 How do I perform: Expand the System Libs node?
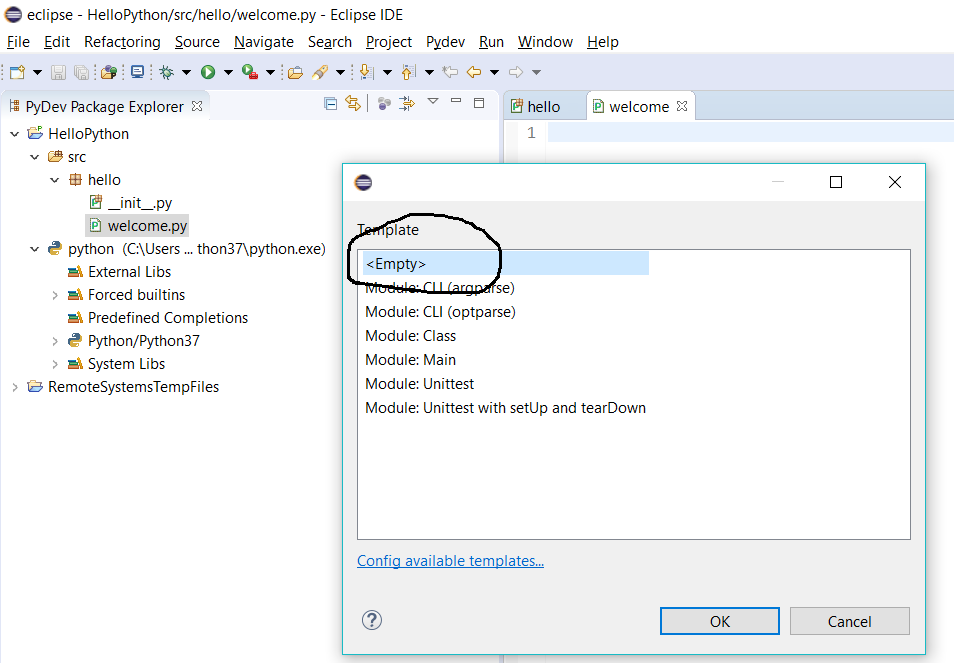click(x=55, y=364)
